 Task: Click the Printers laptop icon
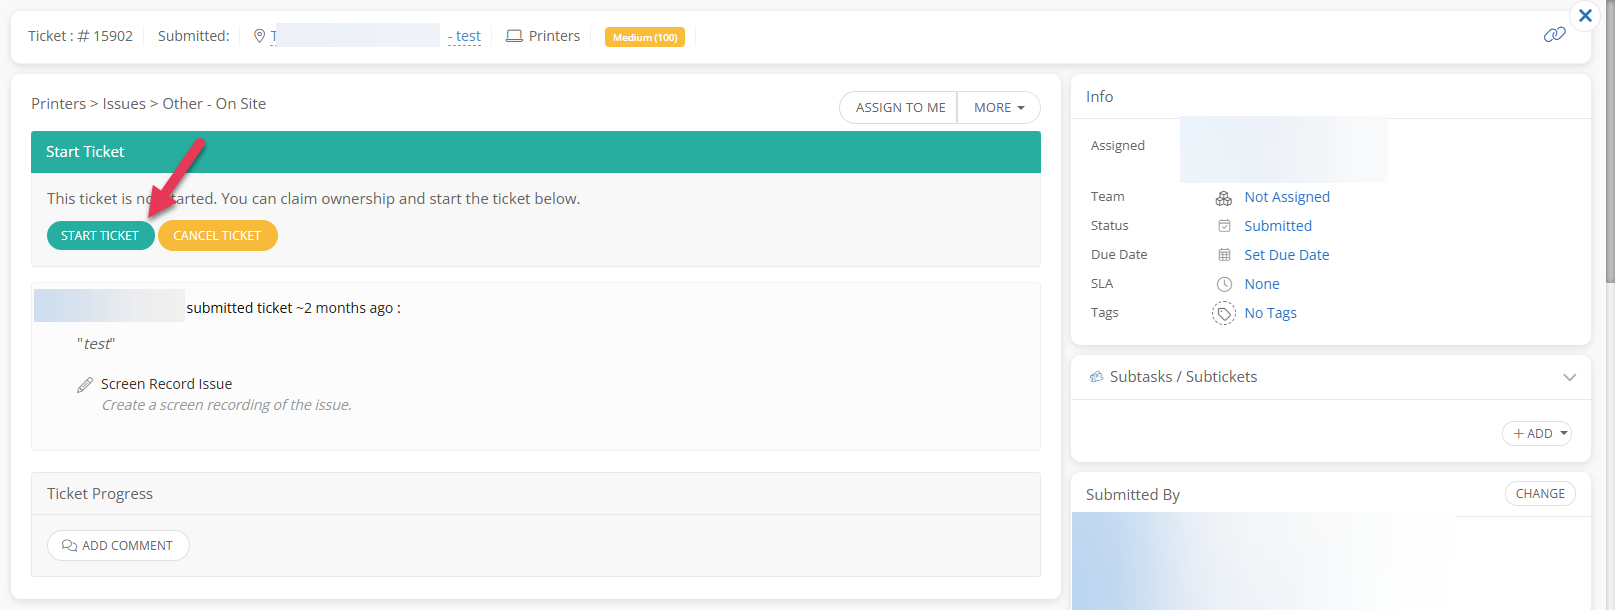tap(514, 36)
